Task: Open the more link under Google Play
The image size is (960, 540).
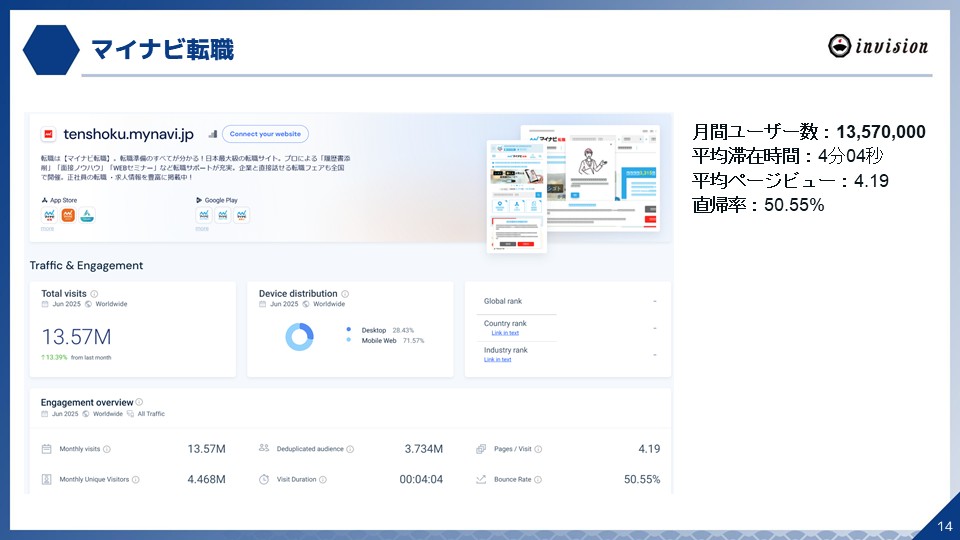Action: click(x=202, y=229)
